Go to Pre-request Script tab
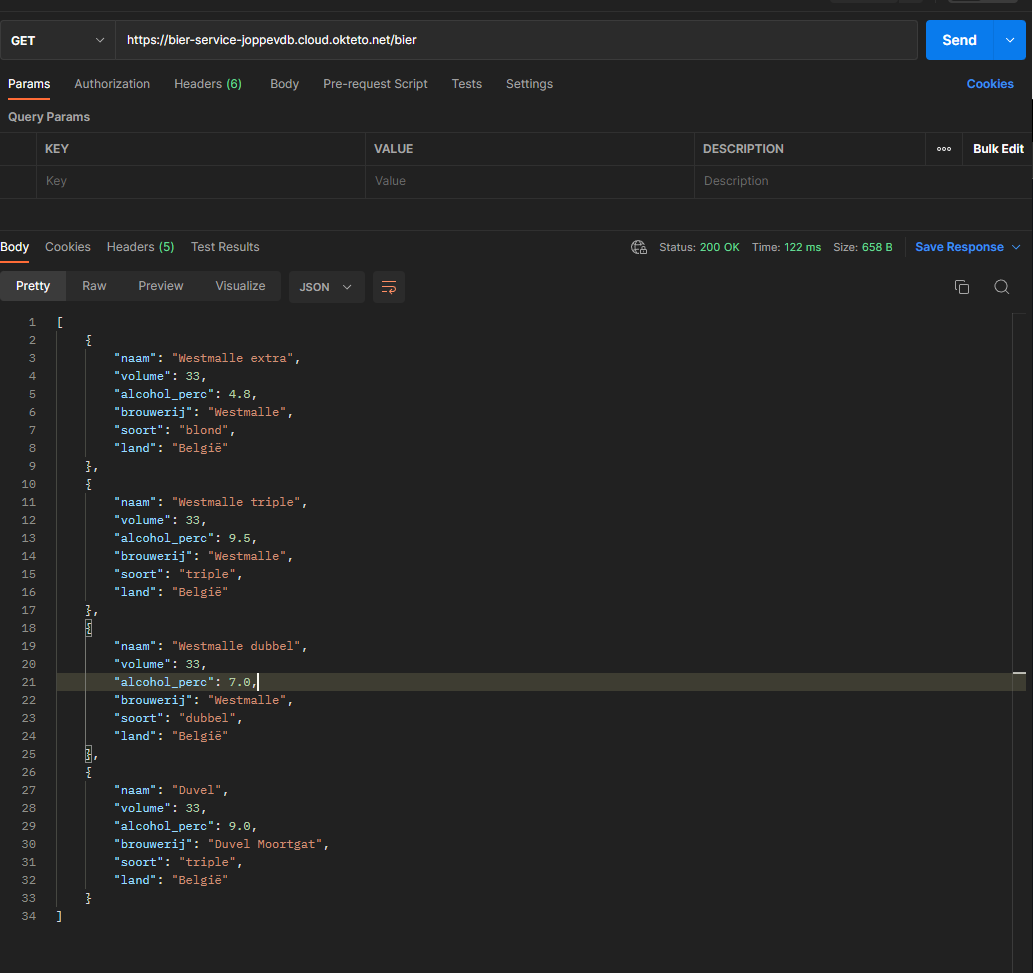 pyautogui.click(x=375, y=84)
